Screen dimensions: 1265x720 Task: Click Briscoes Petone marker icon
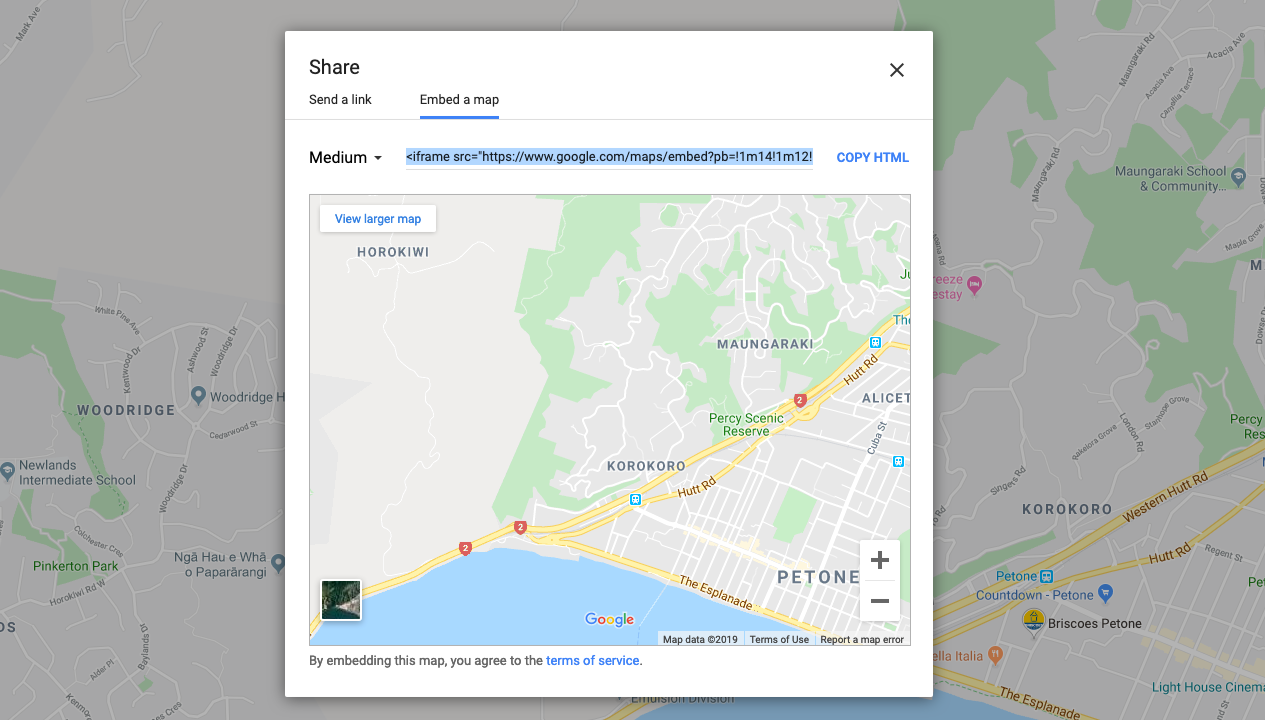point(1033,621)
